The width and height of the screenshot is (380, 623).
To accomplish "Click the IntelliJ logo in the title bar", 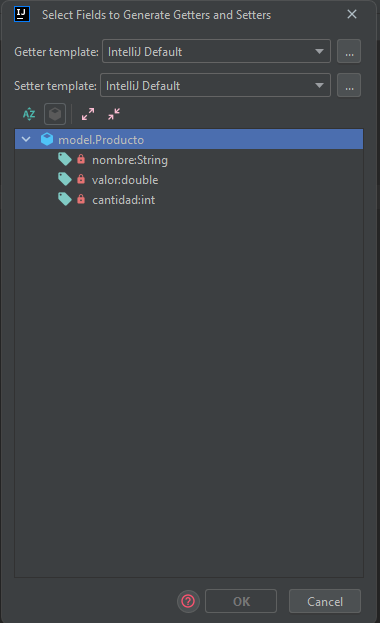I will 22,14.
